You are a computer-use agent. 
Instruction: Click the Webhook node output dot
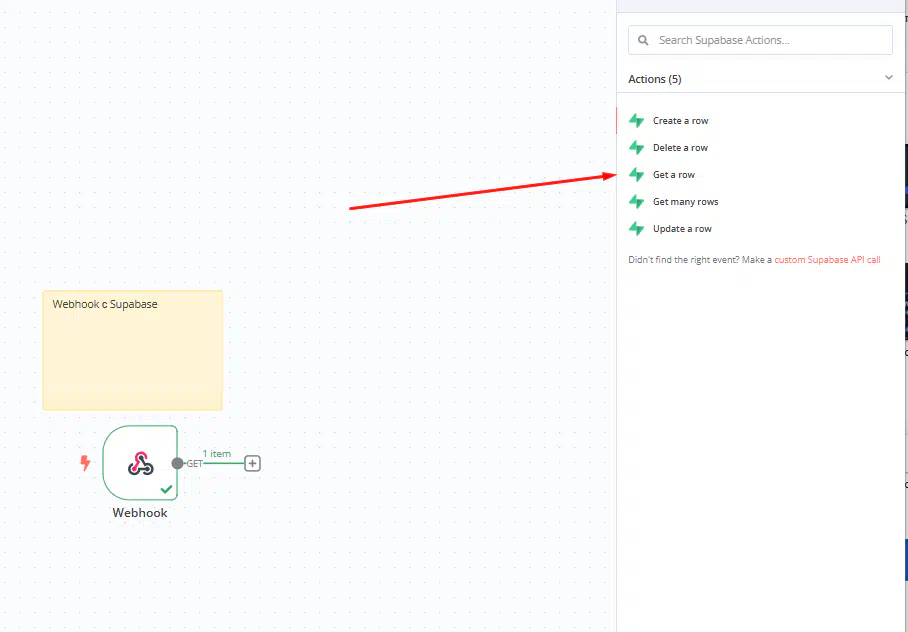pyautogui.click(x=177, y=463)
